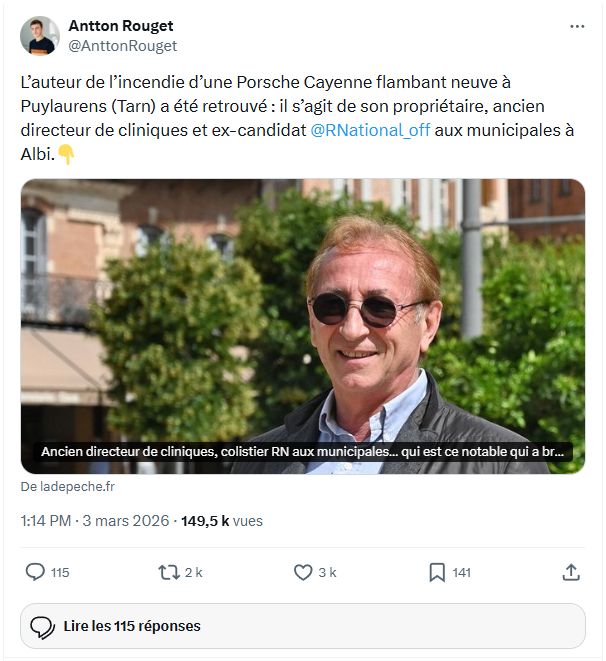Click the article headline caption overlay
The image size is (606, 661).
pos(302,452)
